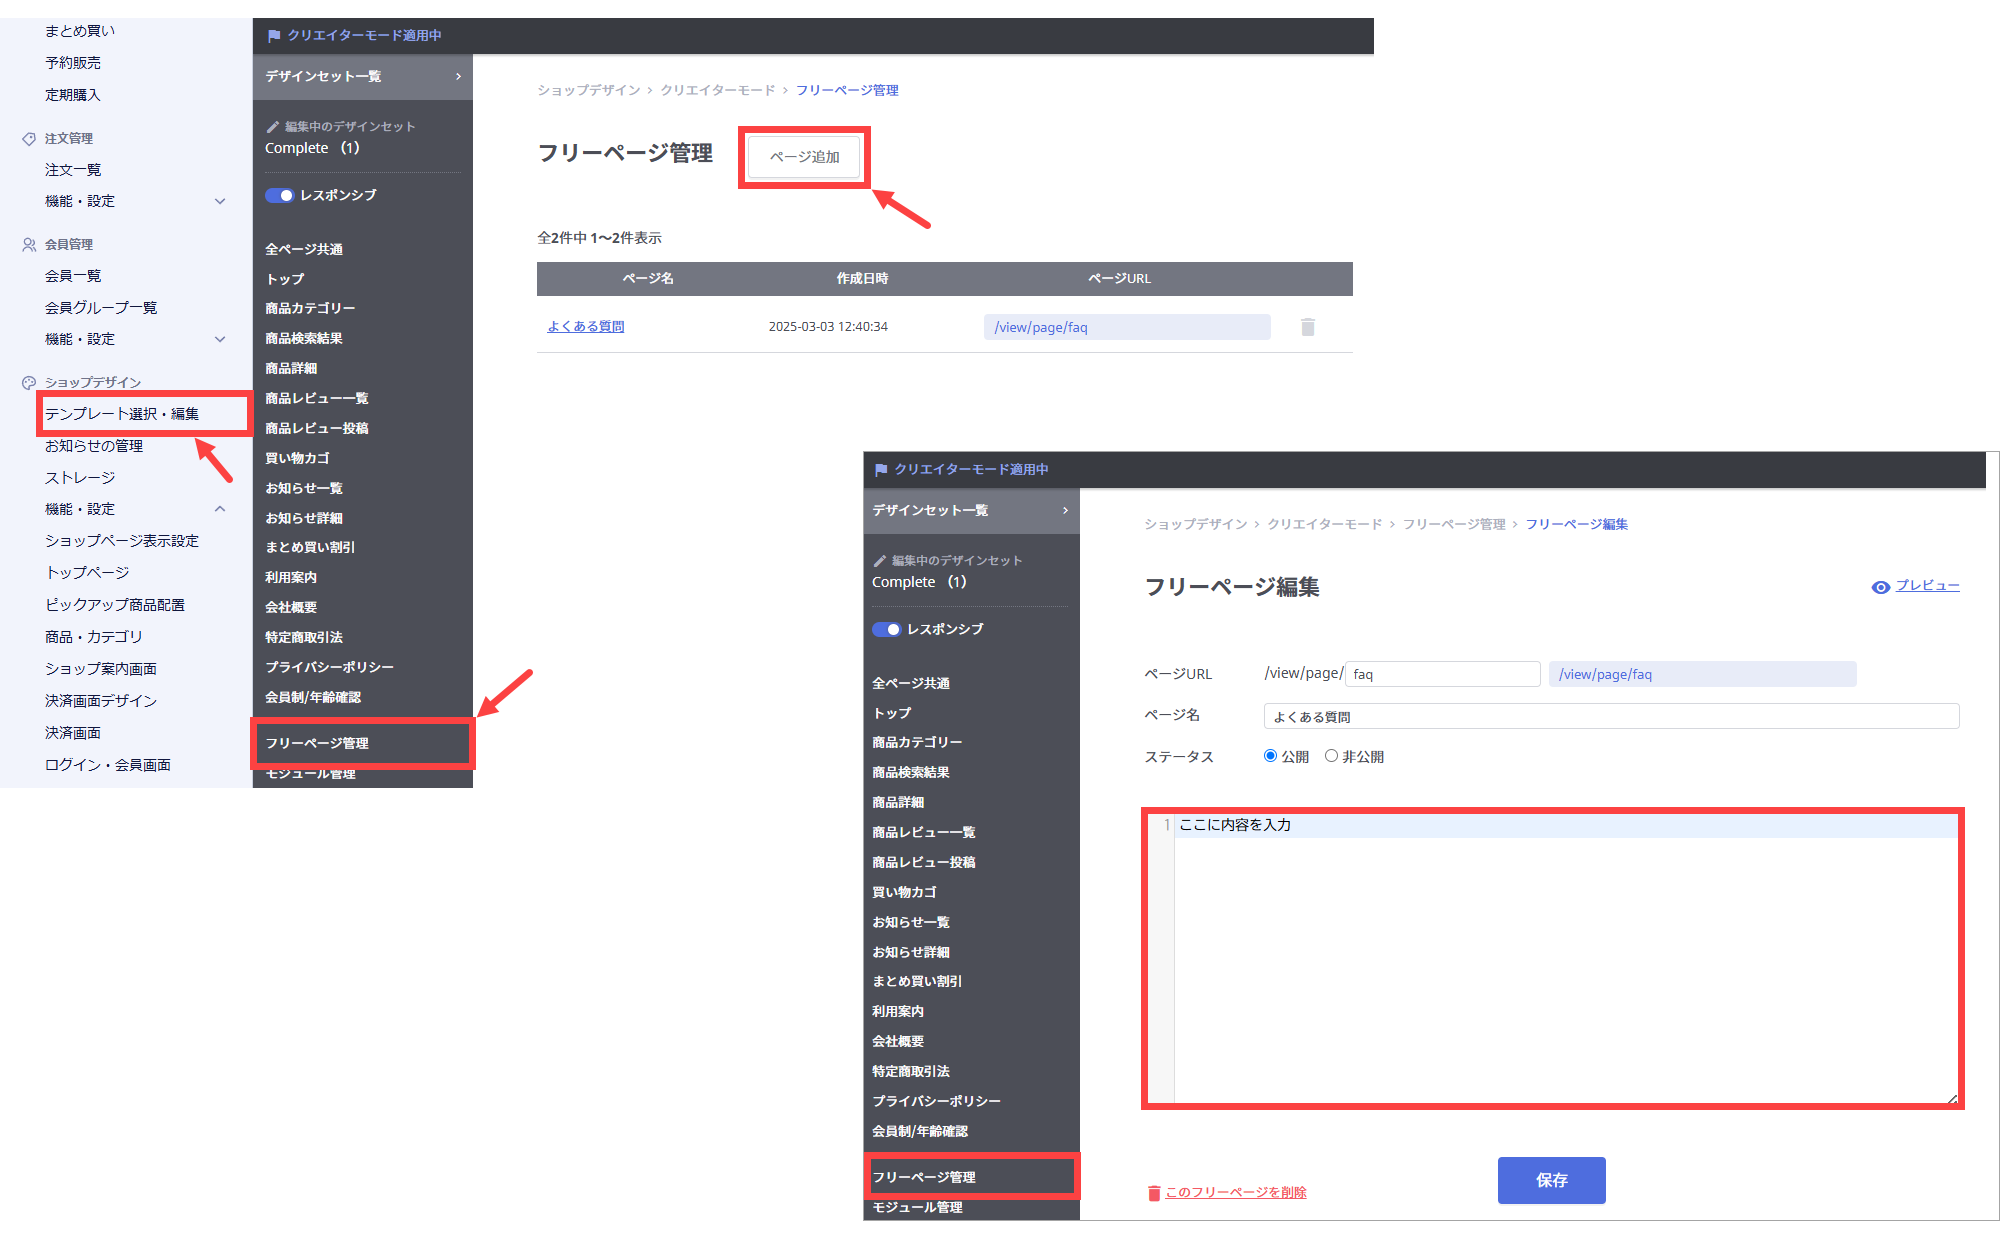Image resolution: width=2000 pixels, height=1240 pixels.
Task: Click ショップデザイン breadcrumb in editor window
Action: tap(1195, 524)
